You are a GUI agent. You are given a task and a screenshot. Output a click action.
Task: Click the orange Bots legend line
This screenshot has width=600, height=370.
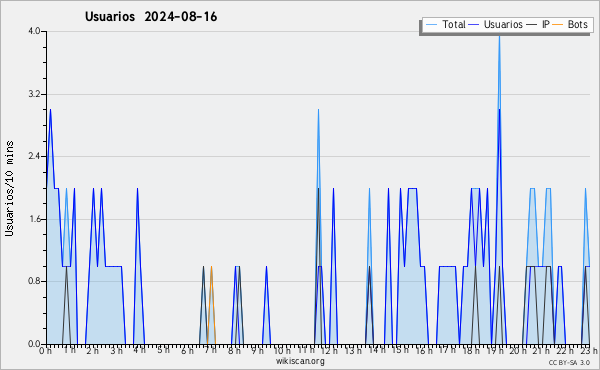click(558, 25)
